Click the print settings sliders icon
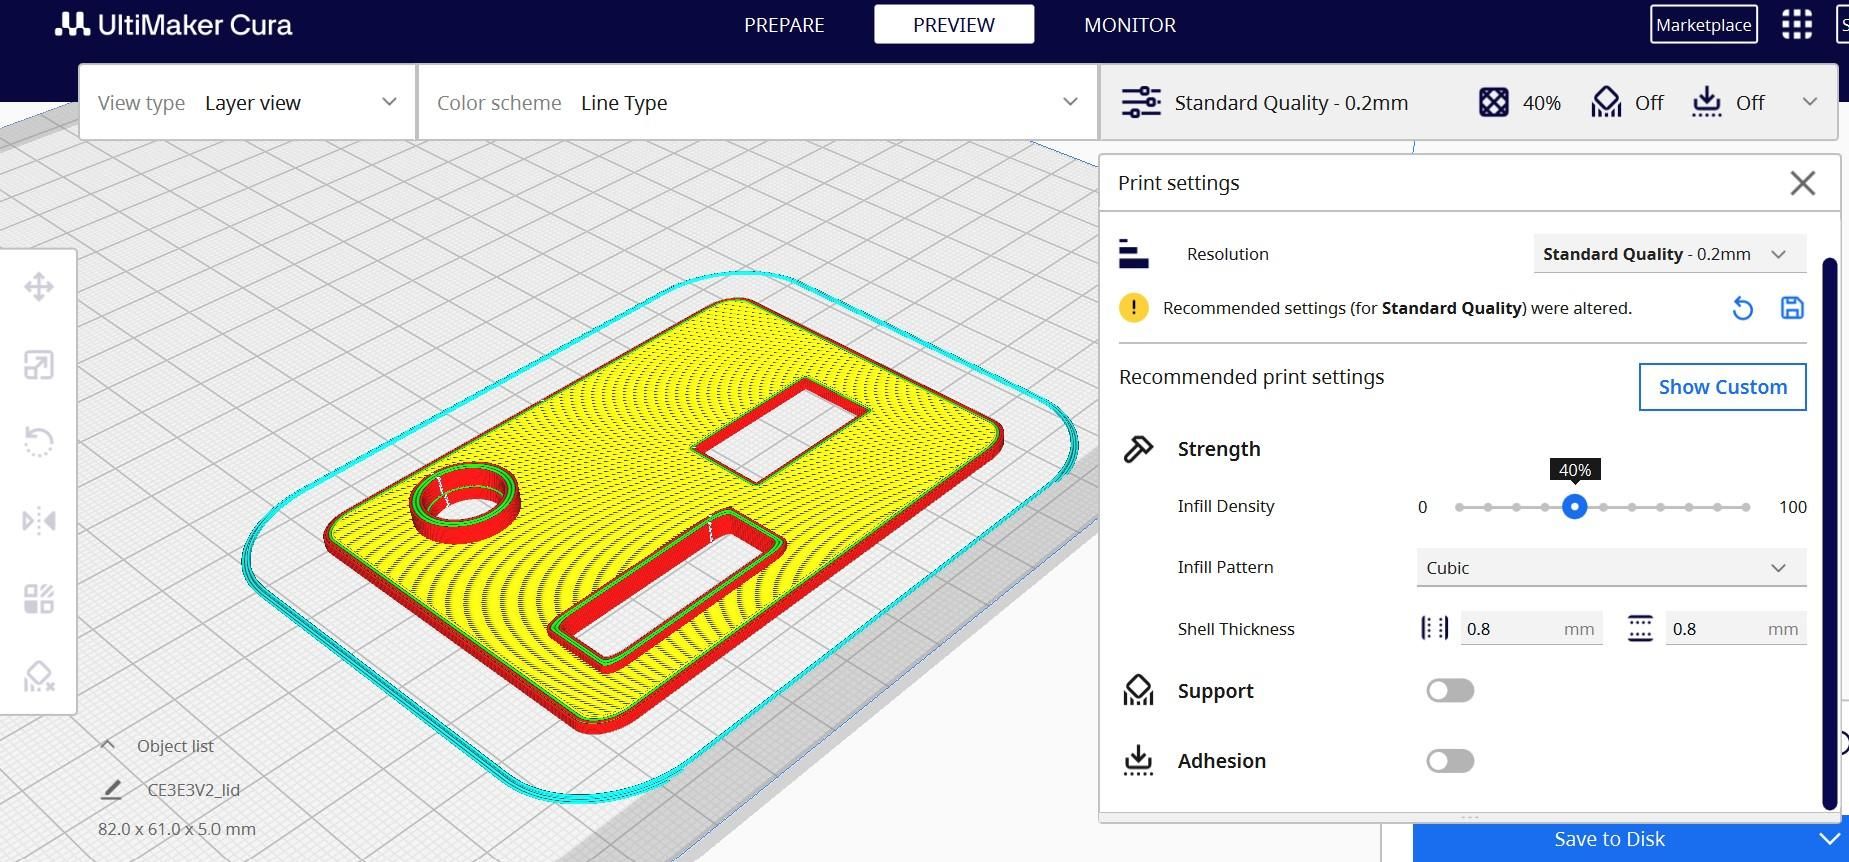This screenshot has height=862, width=1849. (1141, 102)
